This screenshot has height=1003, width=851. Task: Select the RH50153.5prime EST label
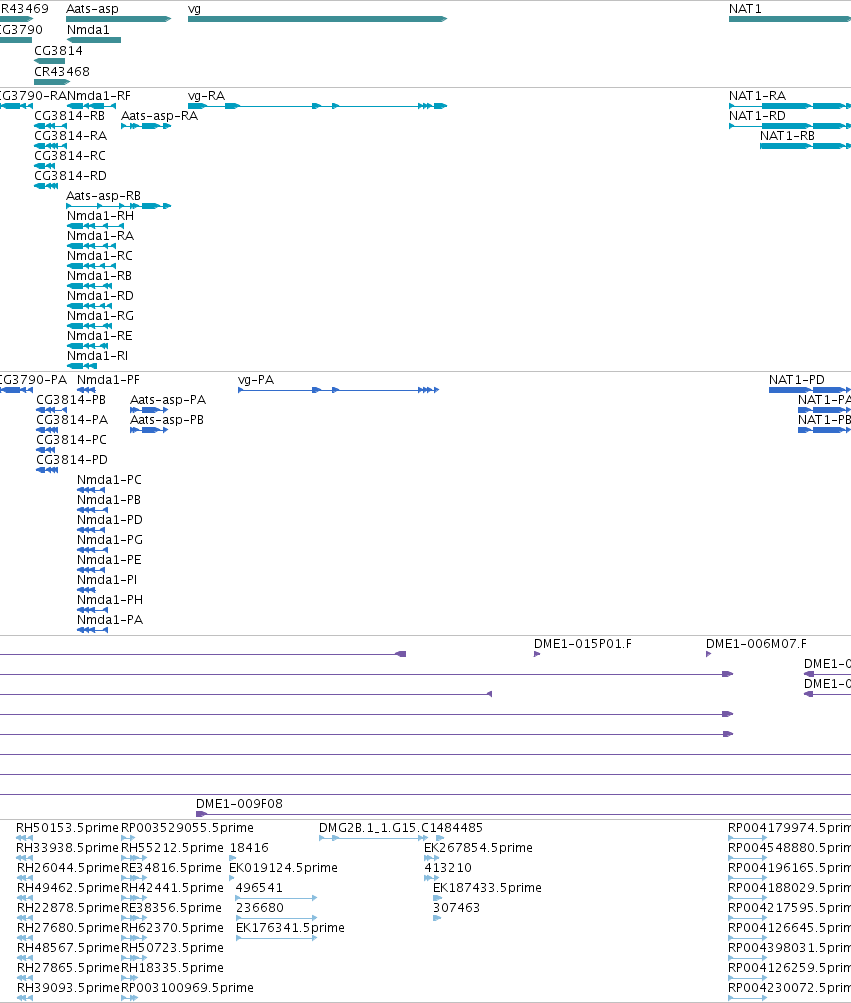coord(68,828)
